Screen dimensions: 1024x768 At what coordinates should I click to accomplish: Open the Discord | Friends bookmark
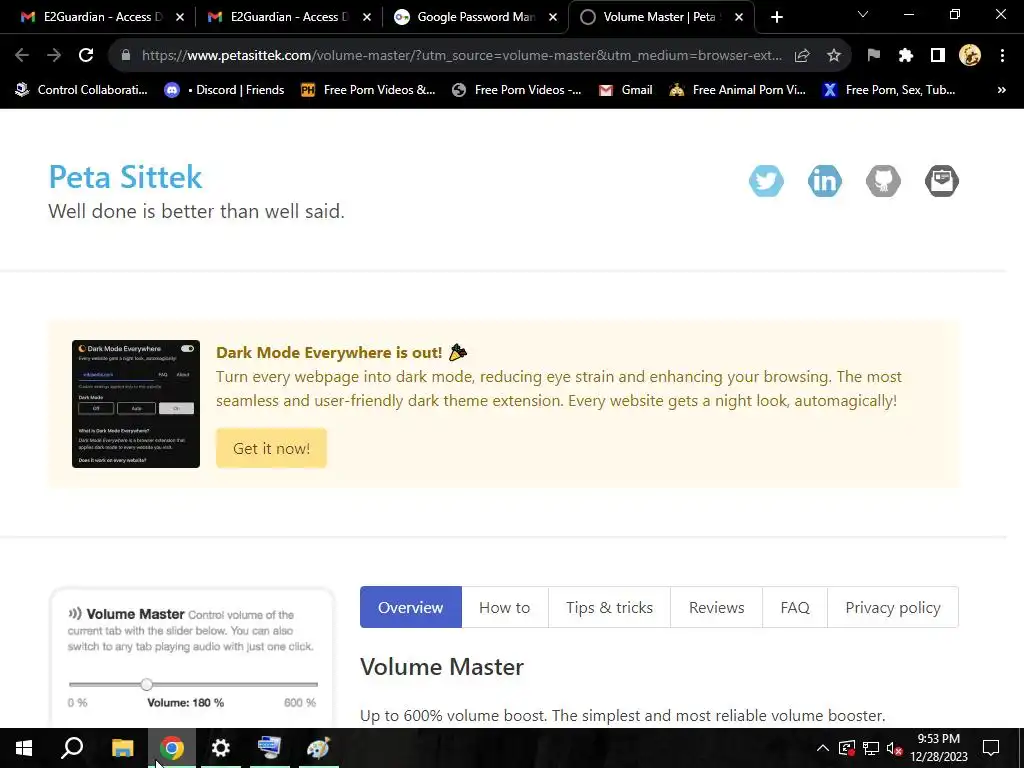click(224, 90)
